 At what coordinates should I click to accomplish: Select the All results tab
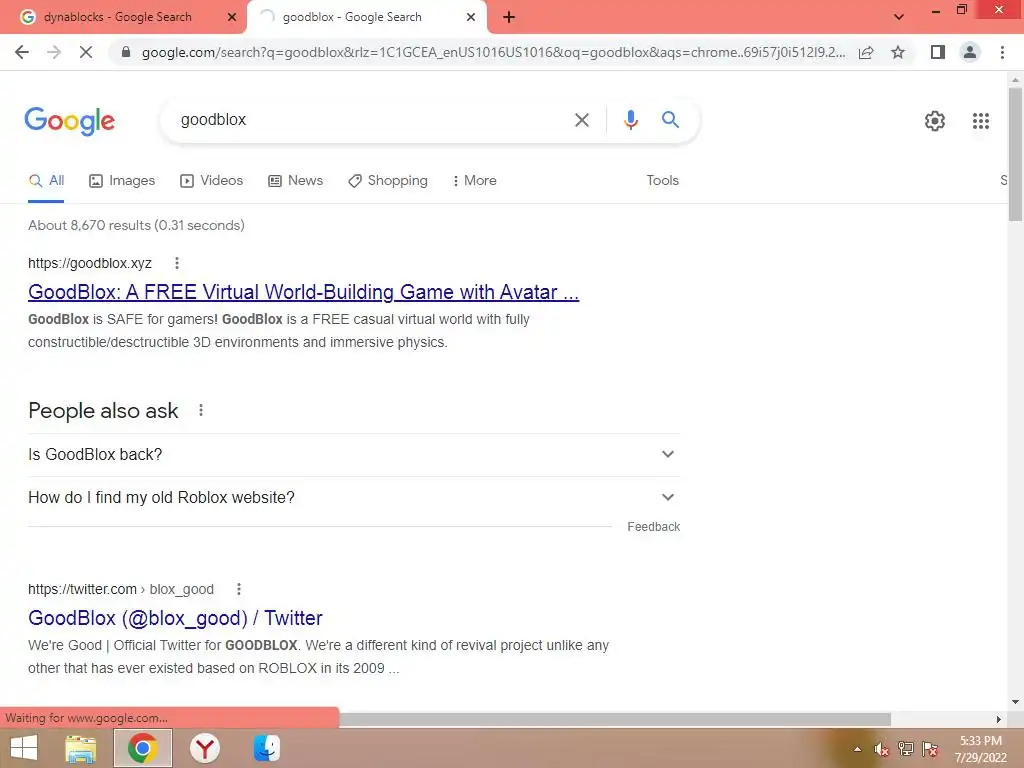pyautogui.click(x=46, y=180)
